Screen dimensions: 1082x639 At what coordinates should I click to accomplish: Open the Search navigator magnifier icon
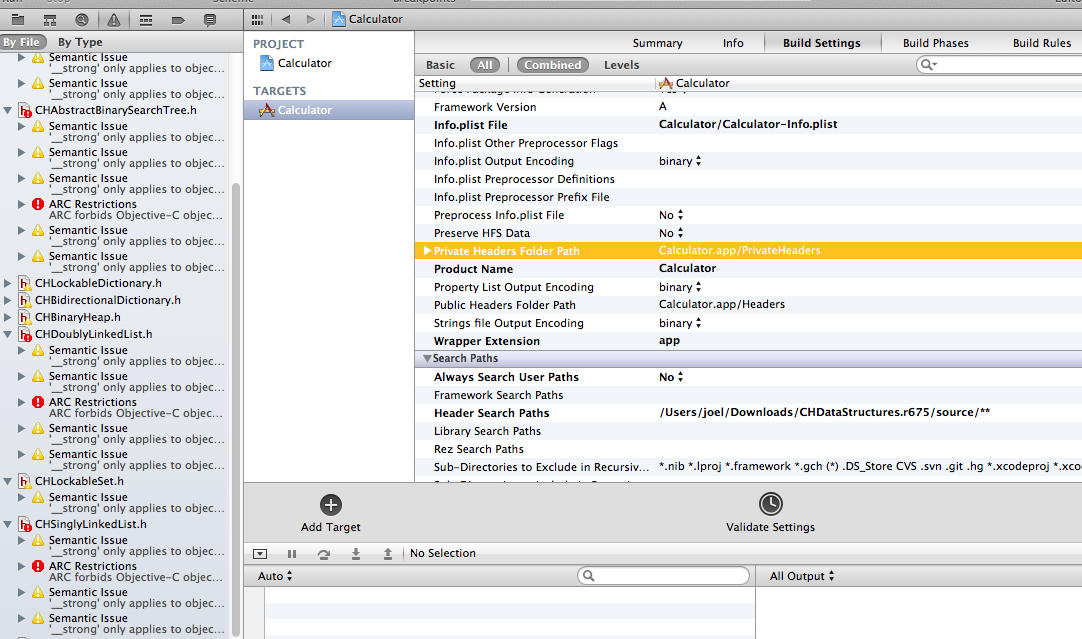[81, 19]
